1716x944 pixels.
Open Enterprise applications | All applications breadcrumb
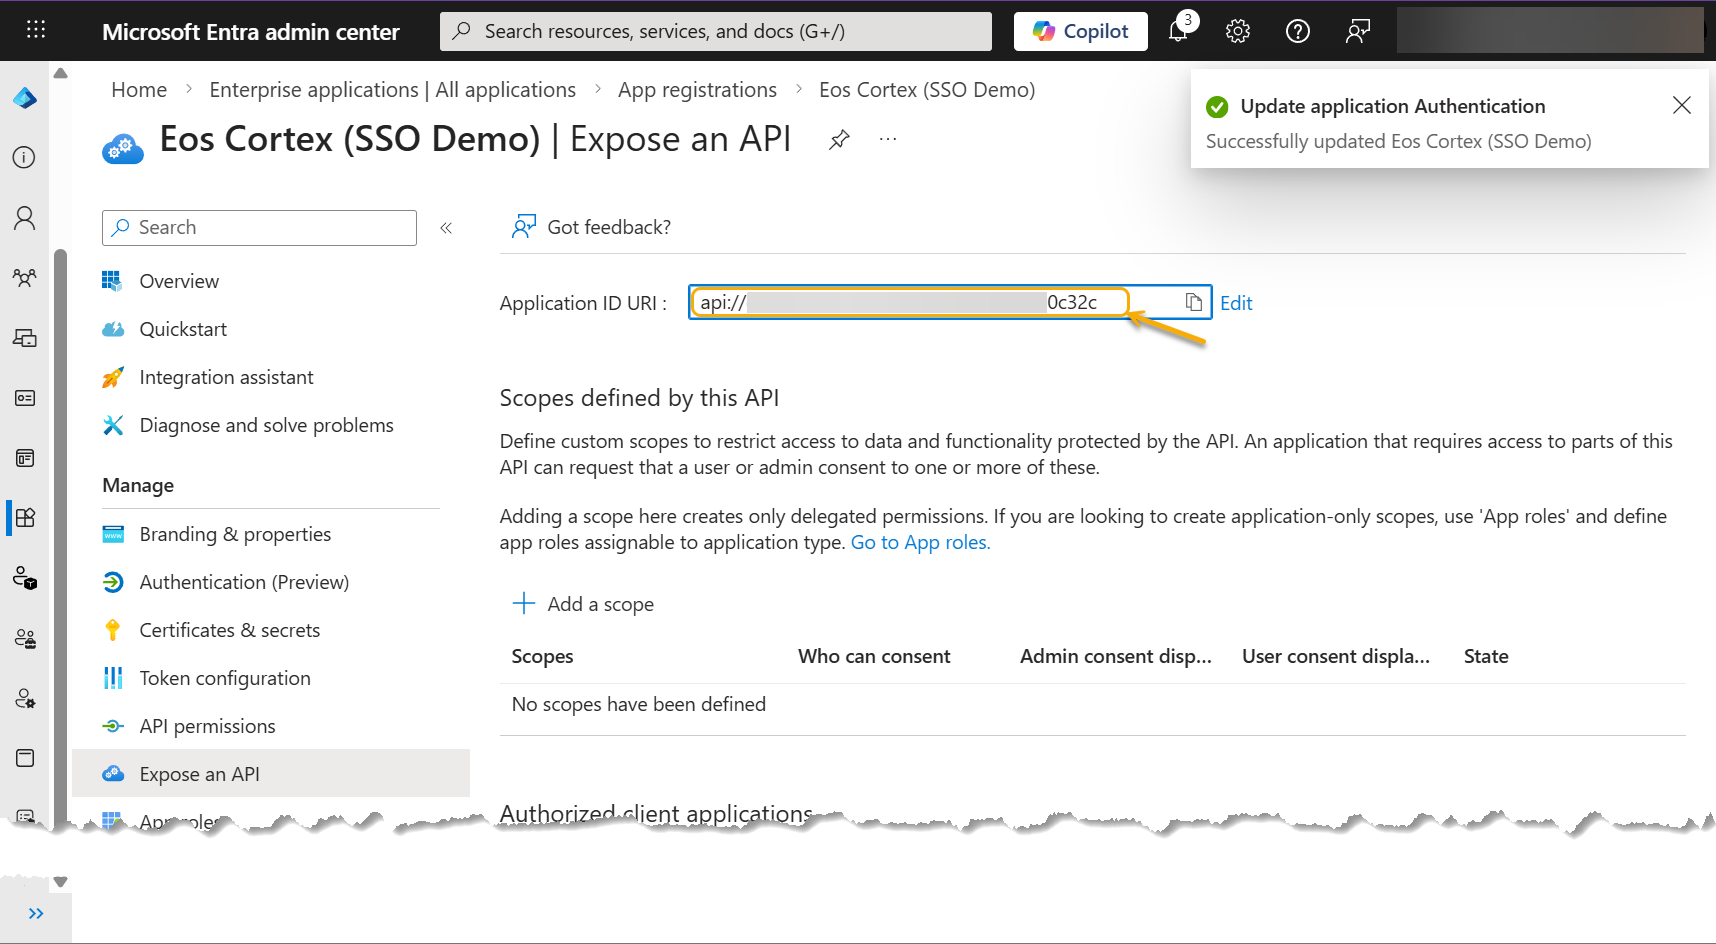point(393,90)
